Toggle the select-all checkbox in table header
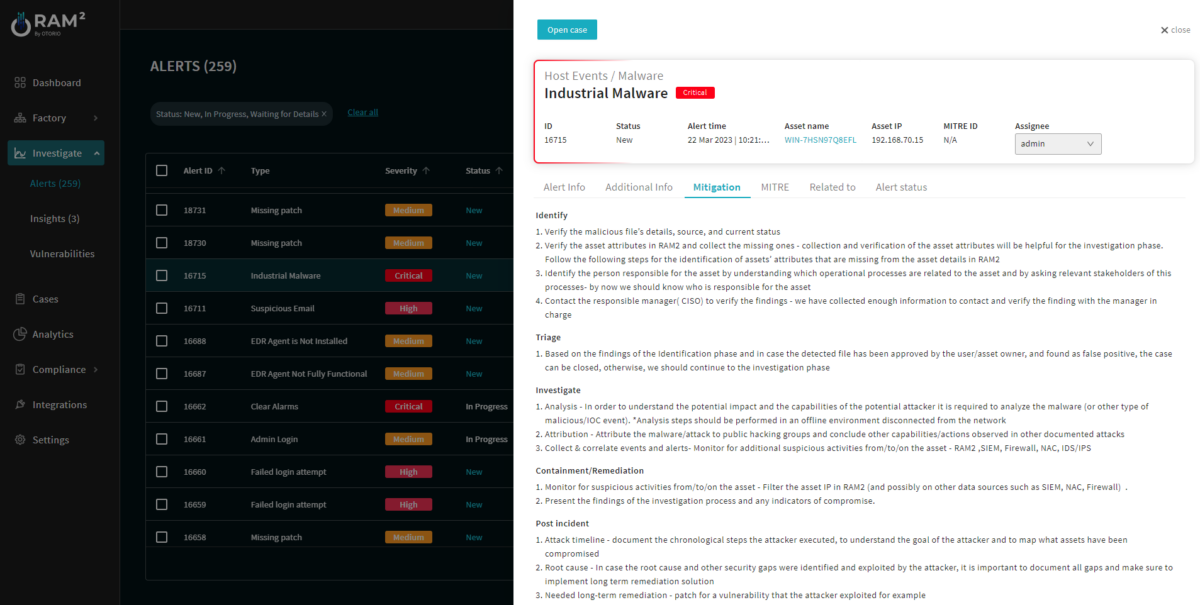1200x605 pixels. click(162, 171)
